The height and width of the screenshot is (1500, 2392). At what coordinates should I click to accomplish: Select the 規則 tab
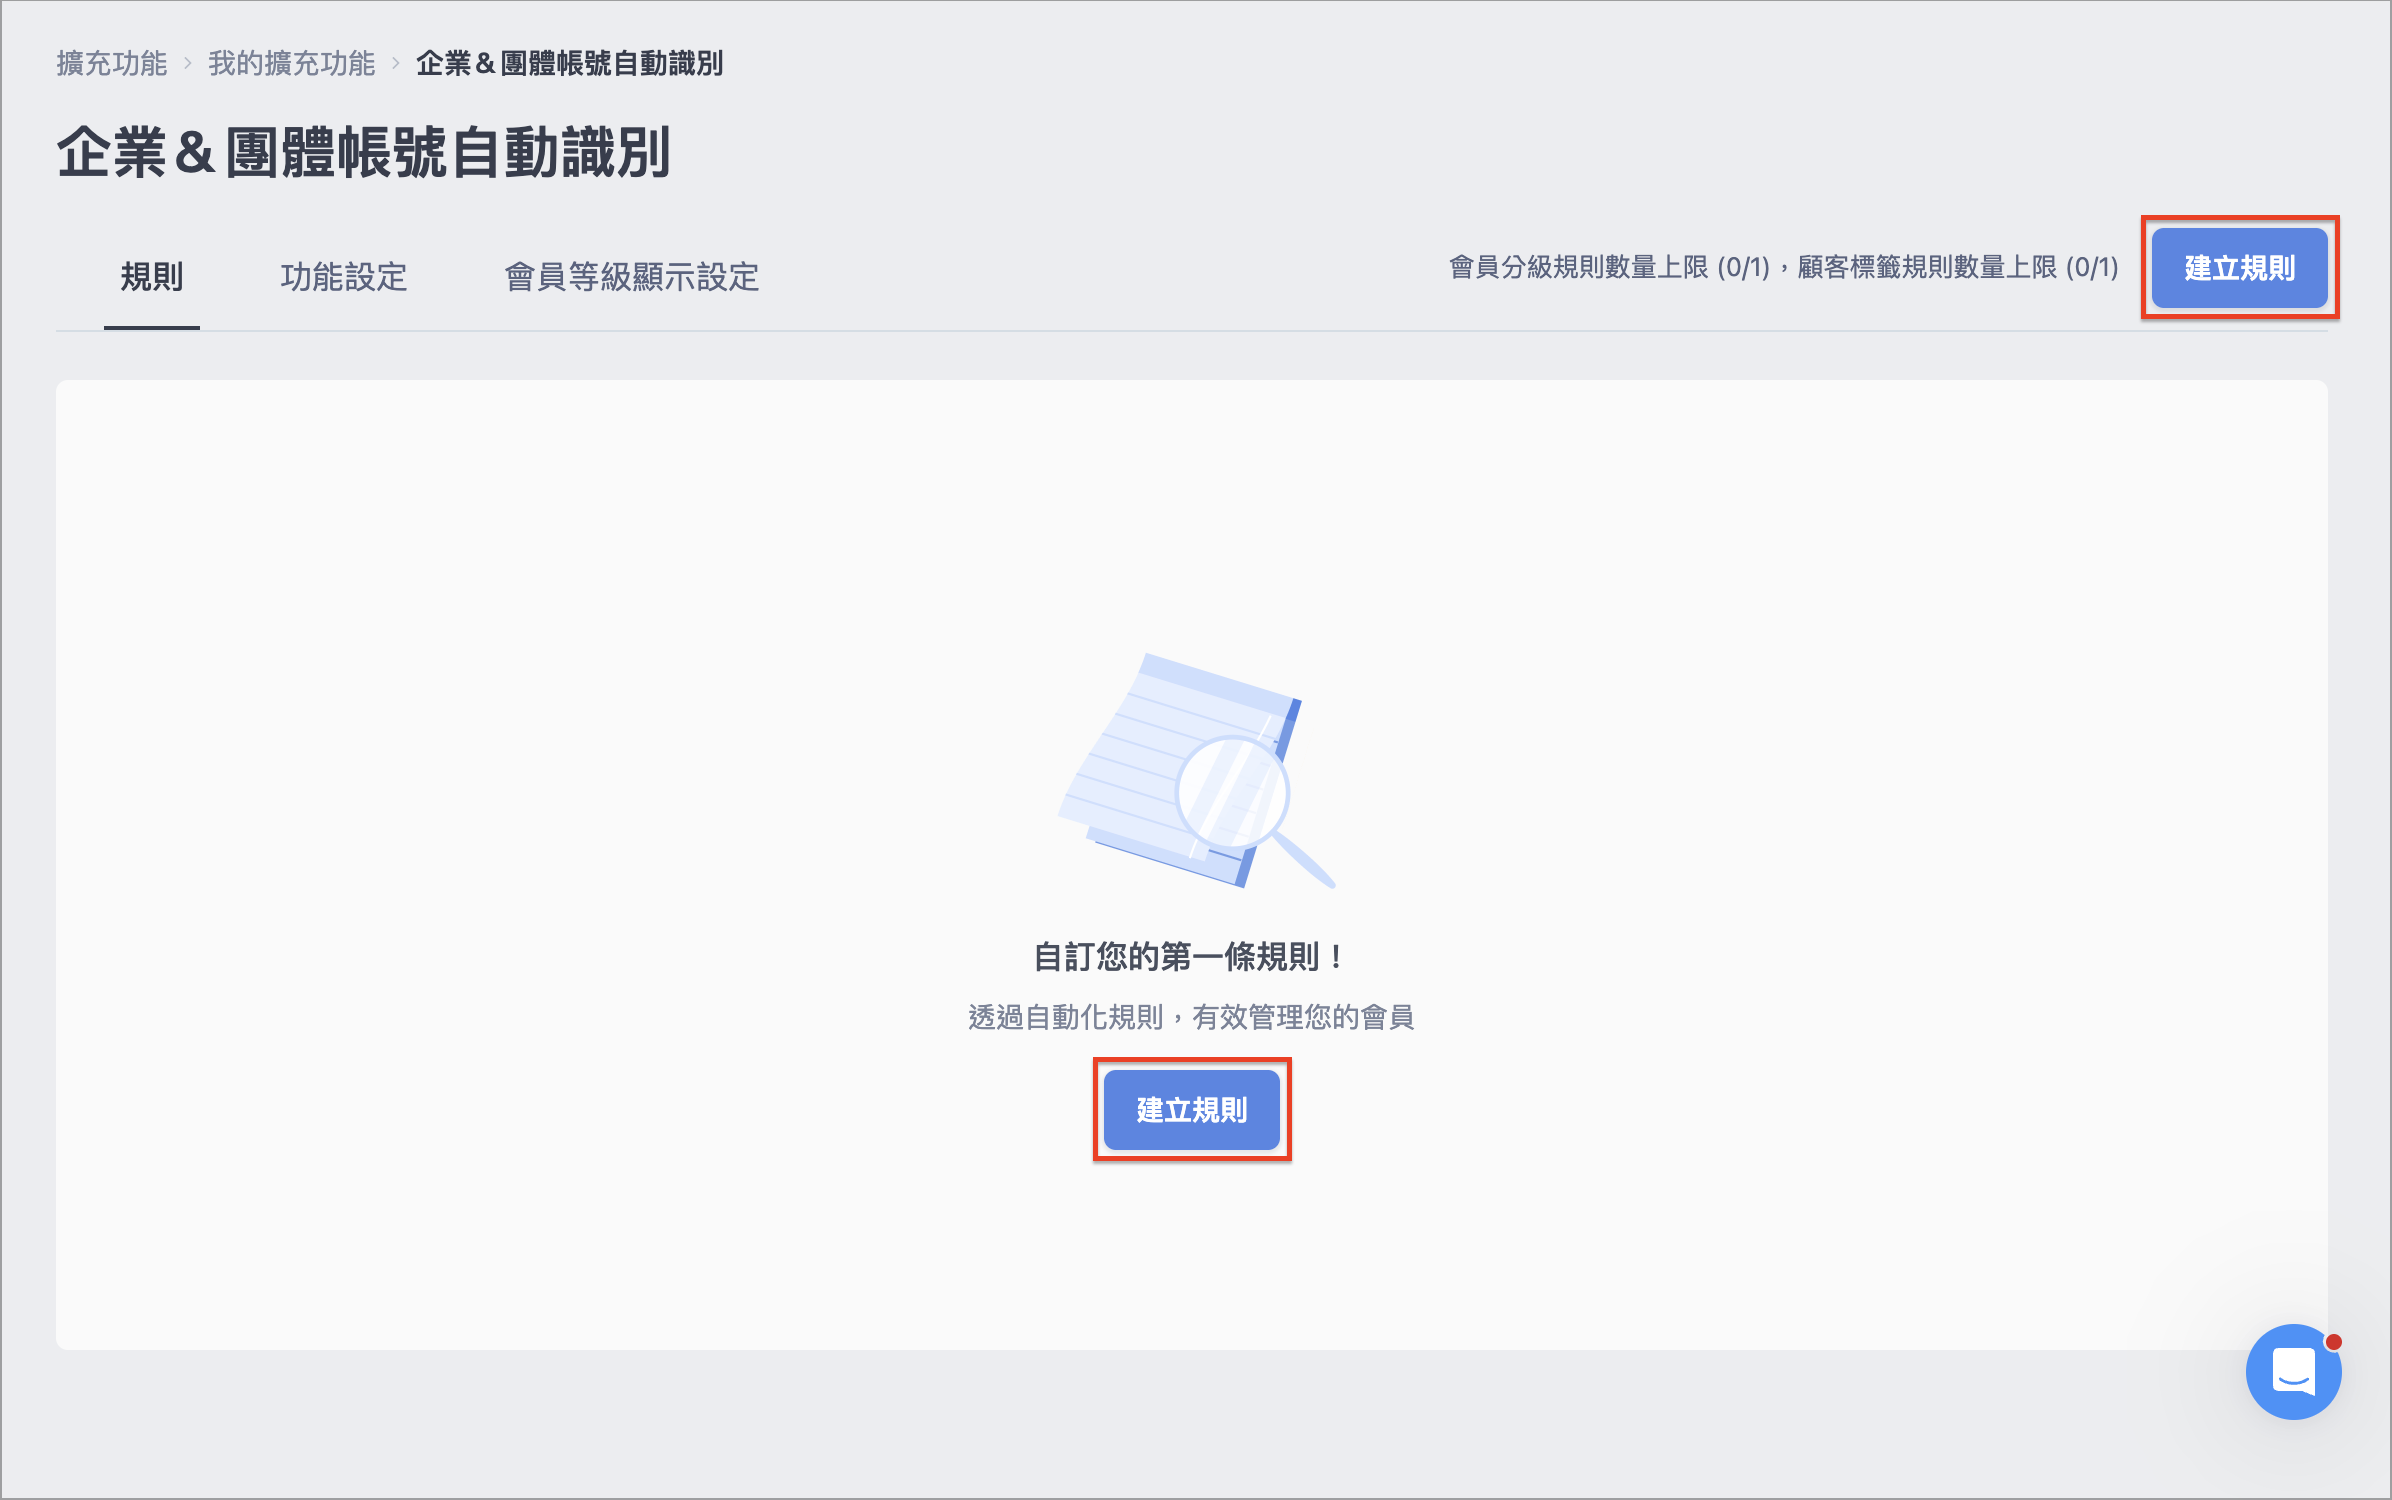[x=152, y=277]
